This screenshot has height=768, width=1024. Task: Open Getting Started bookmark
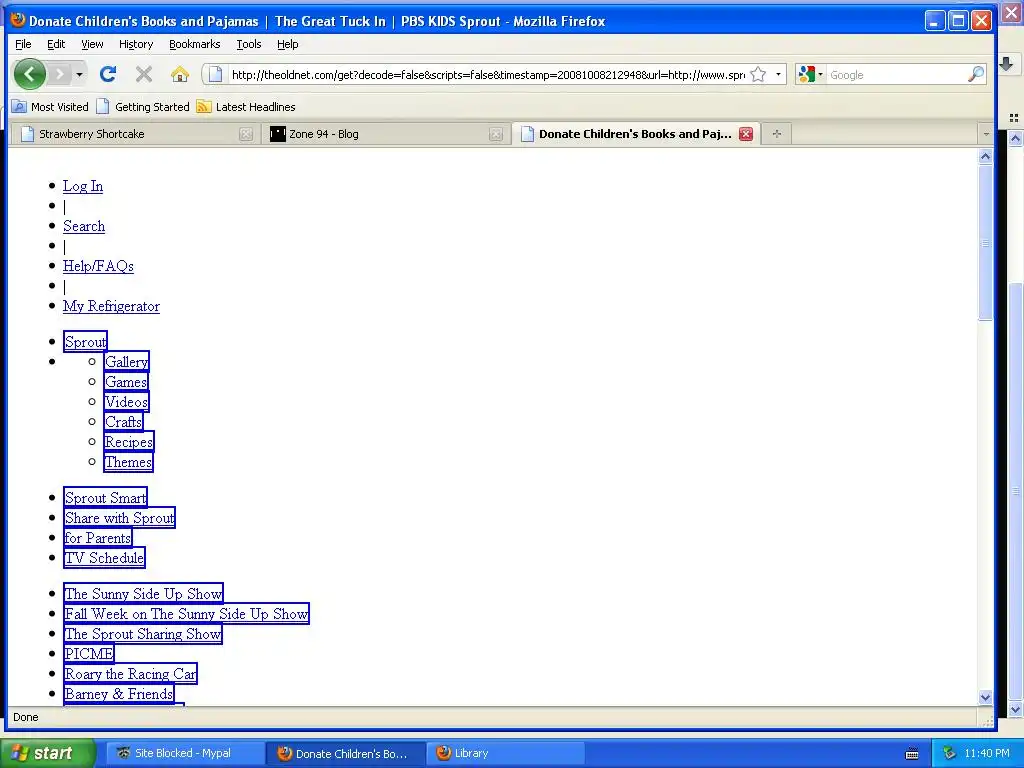(x=143, y=106)
